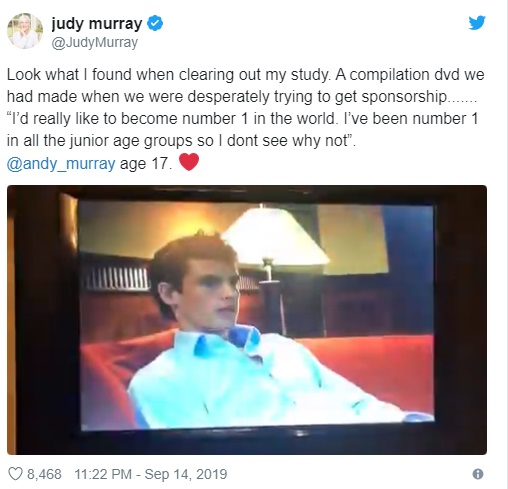This screenshot has width=508, height=489.
Task: Follow the @andy_murray mention link
Action: (x=61, y=164)
